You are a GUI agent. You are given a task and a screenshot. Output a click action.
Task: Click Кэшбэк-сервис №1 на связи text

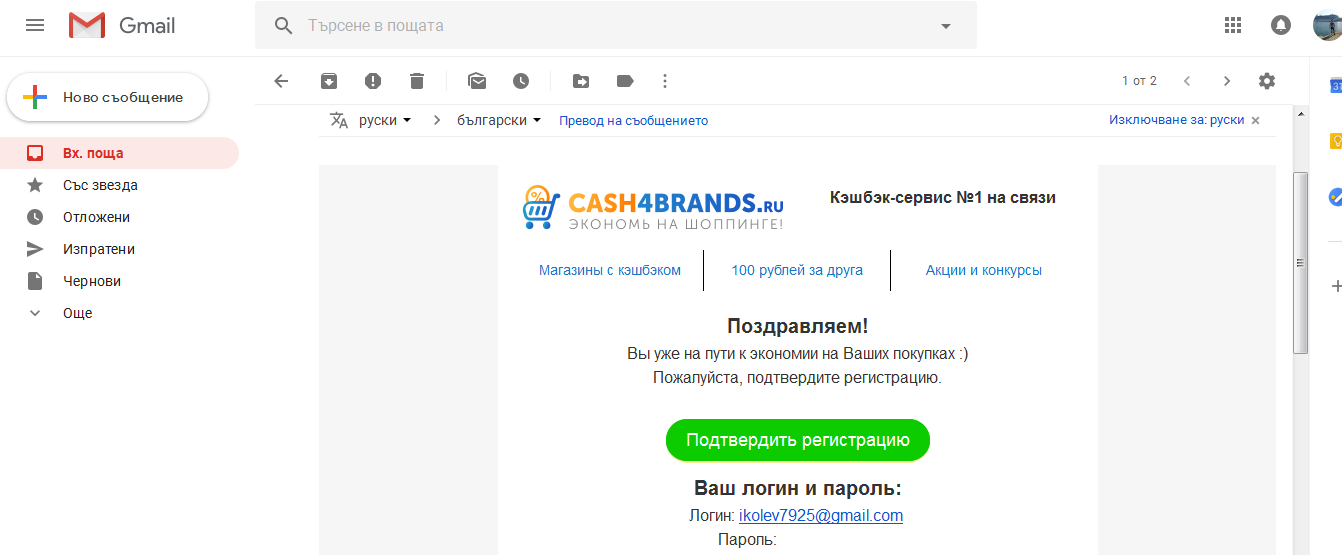pyautogui.click(x=943, y=197)
